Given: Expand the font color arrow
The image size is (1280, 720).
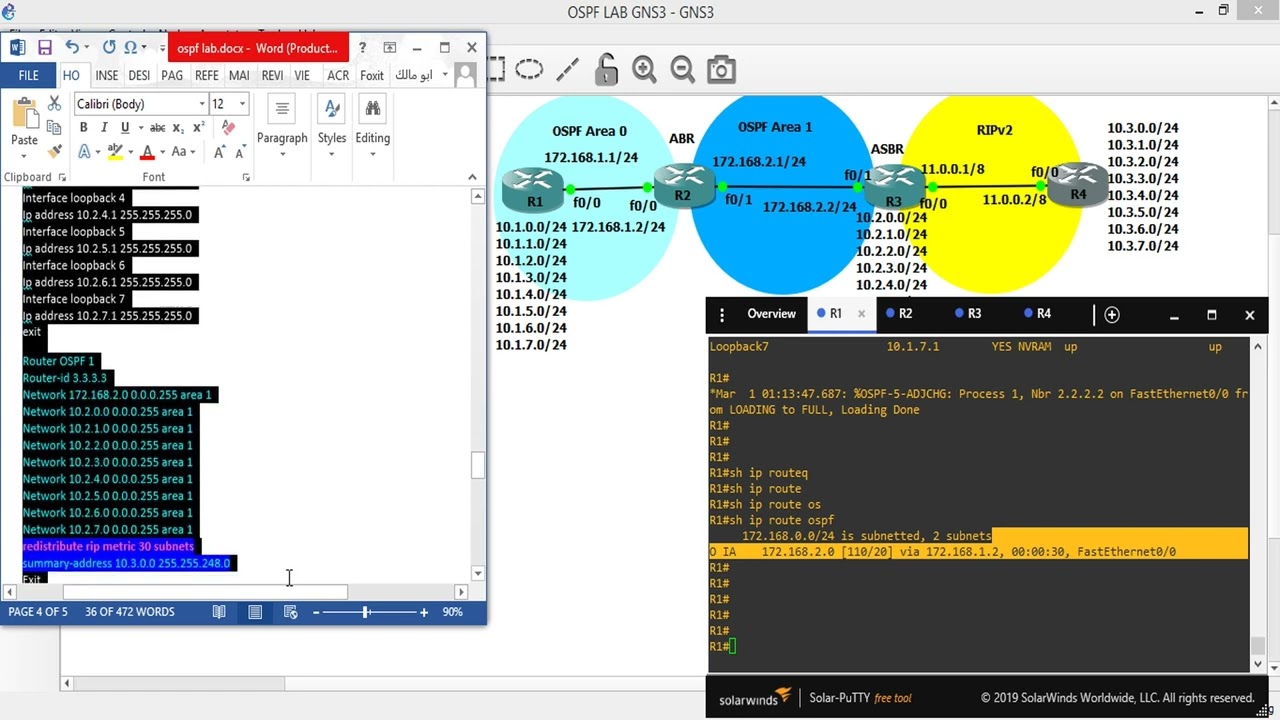Looking at the screenshot, I should pyautogui.click(x=163, y=152).
